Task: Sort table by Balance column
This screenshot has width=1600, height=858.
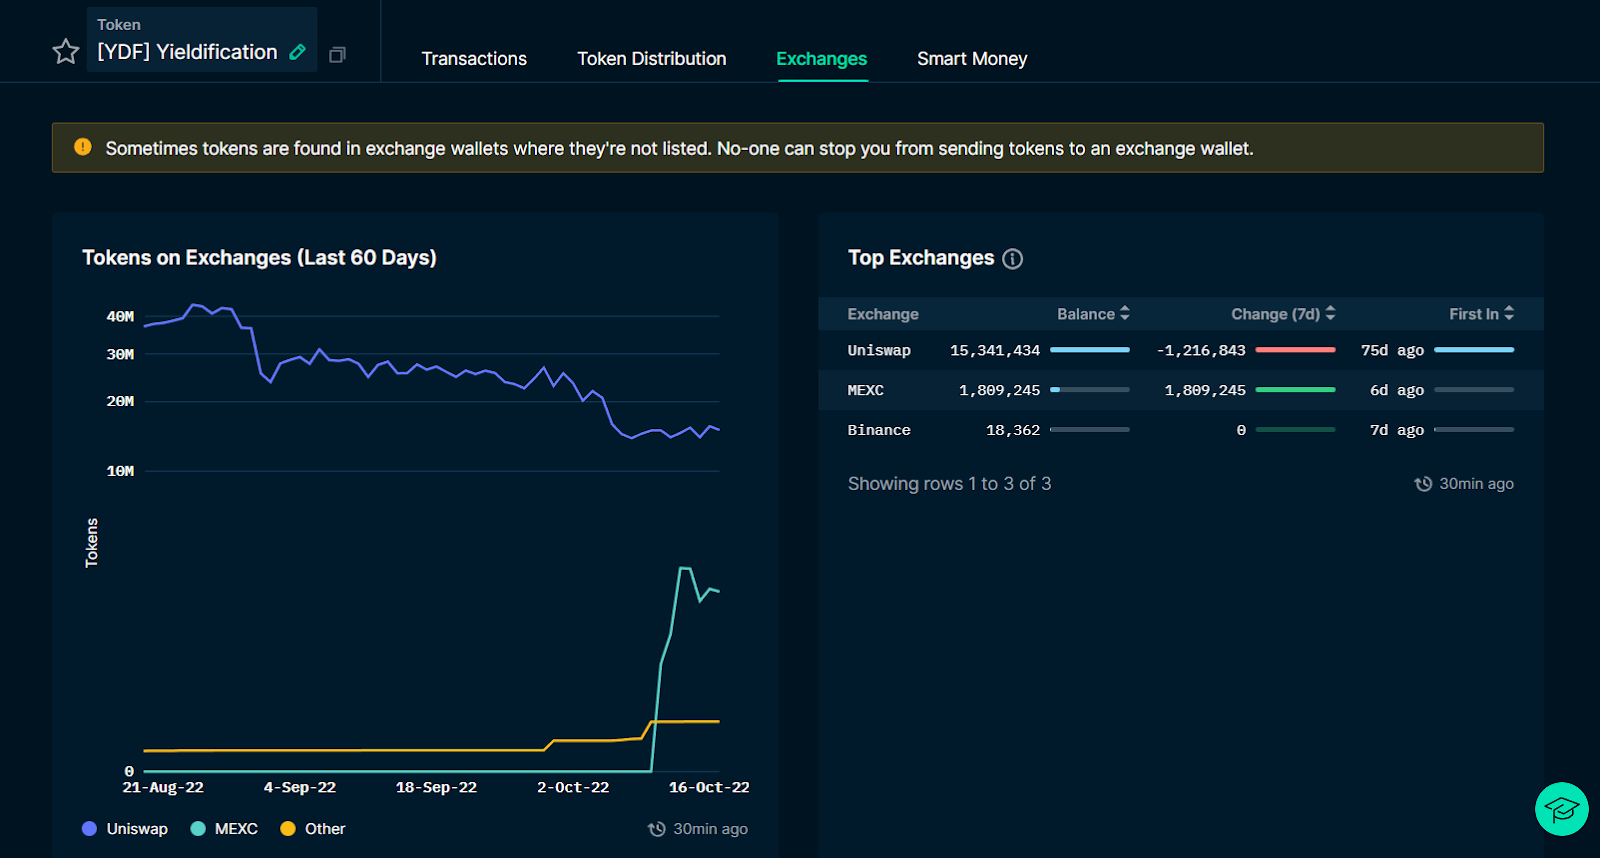Action: 1093,314
